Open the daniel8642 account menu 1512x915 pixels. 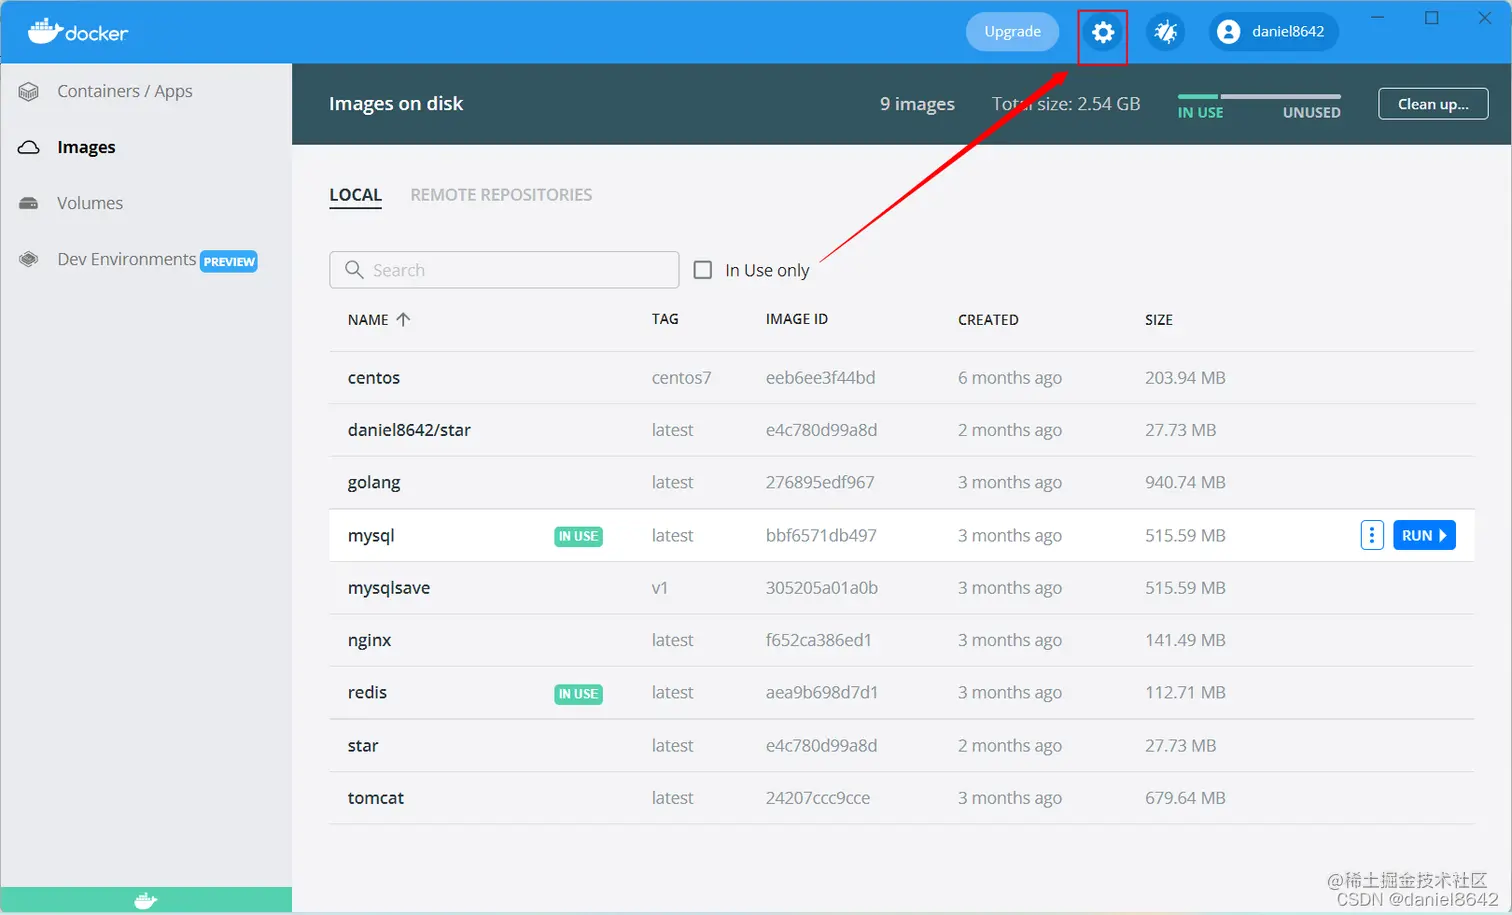click(1274, 32)
